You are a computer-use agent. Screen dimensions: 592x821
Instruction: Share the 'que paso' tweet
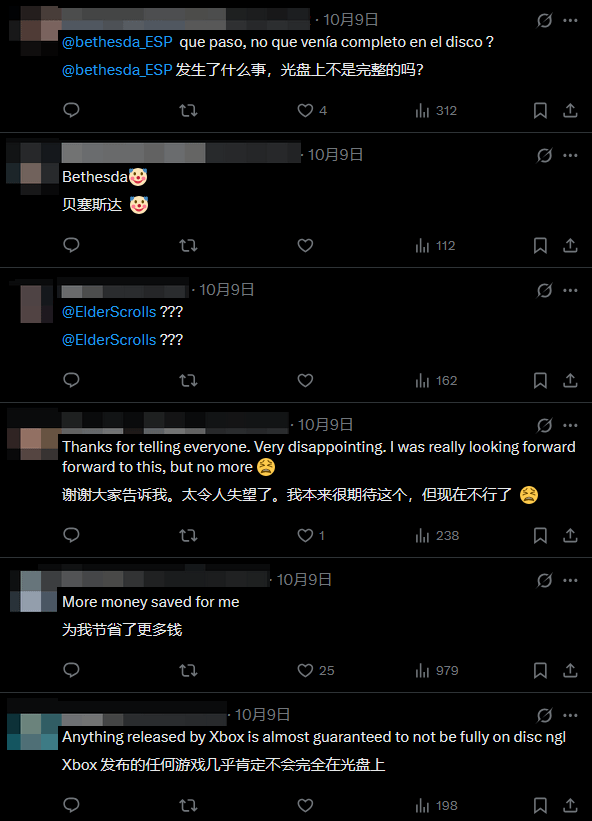[x=570, y=110]
